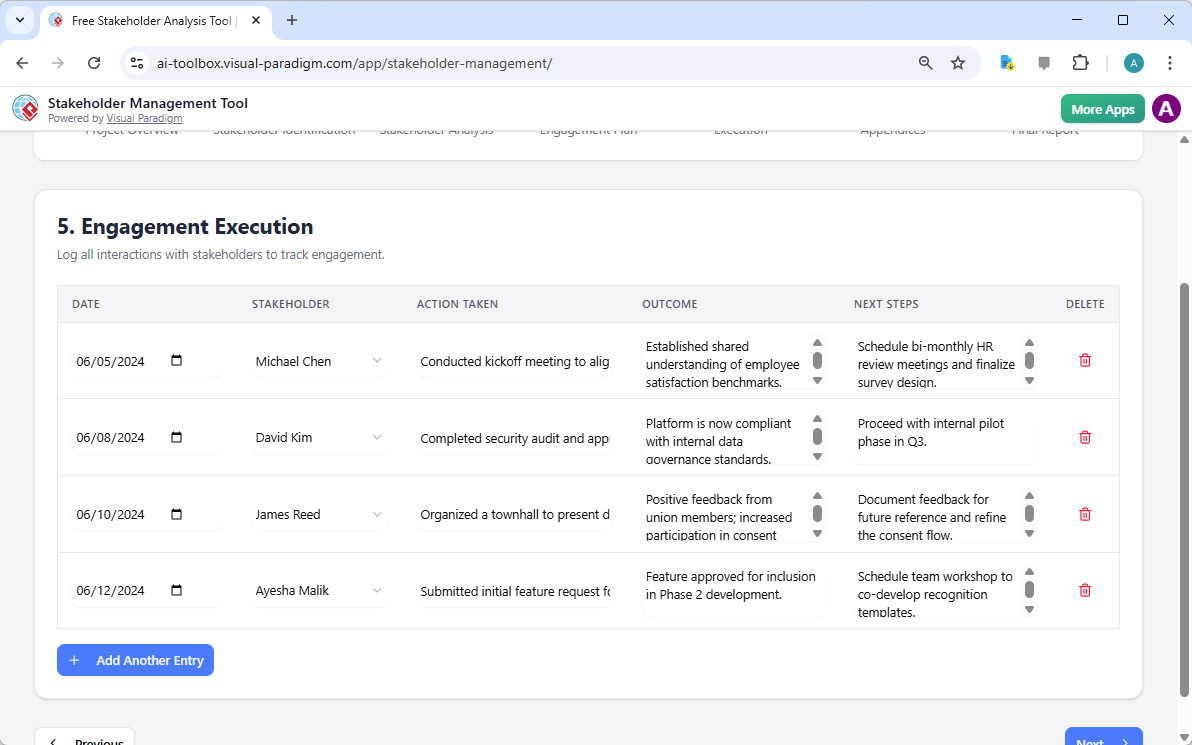The height and width of the screenshot is (745, 1192).
Task: Click the browser profile avatar icon
Action: point(1133,62)
